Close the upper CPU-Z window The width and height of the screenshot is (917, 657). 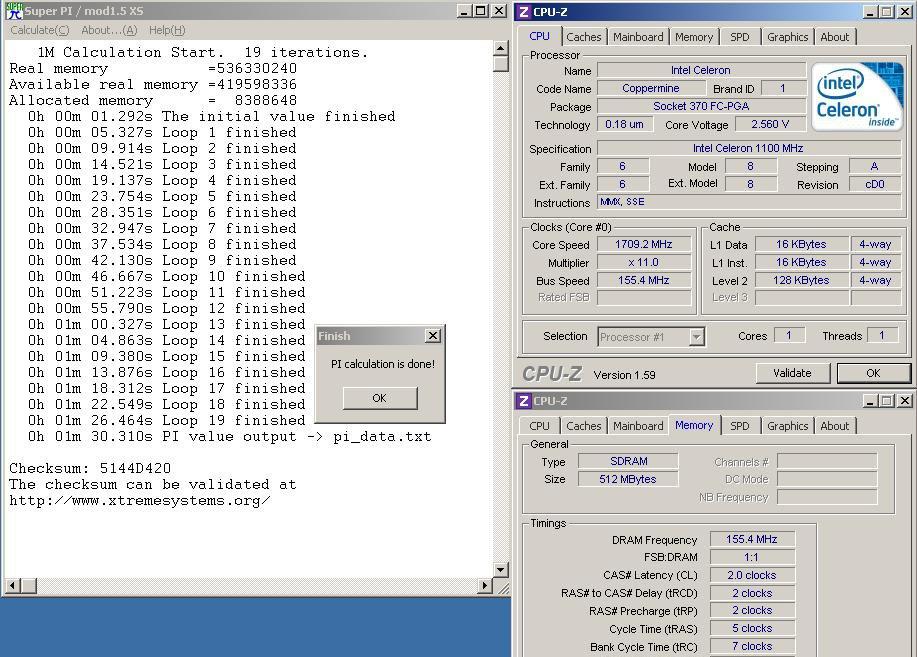click(x=904, y=12)
